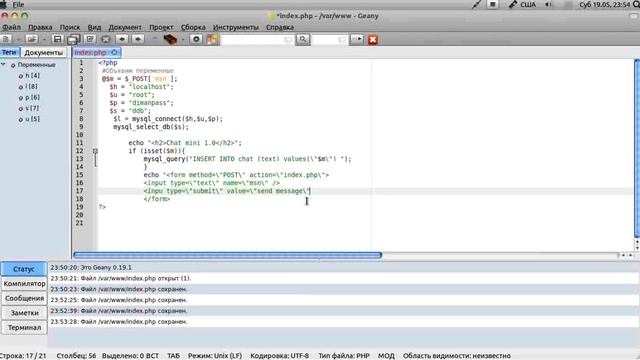
Task: Navigate forward with the right arrow icon
Action: [138, 39]
